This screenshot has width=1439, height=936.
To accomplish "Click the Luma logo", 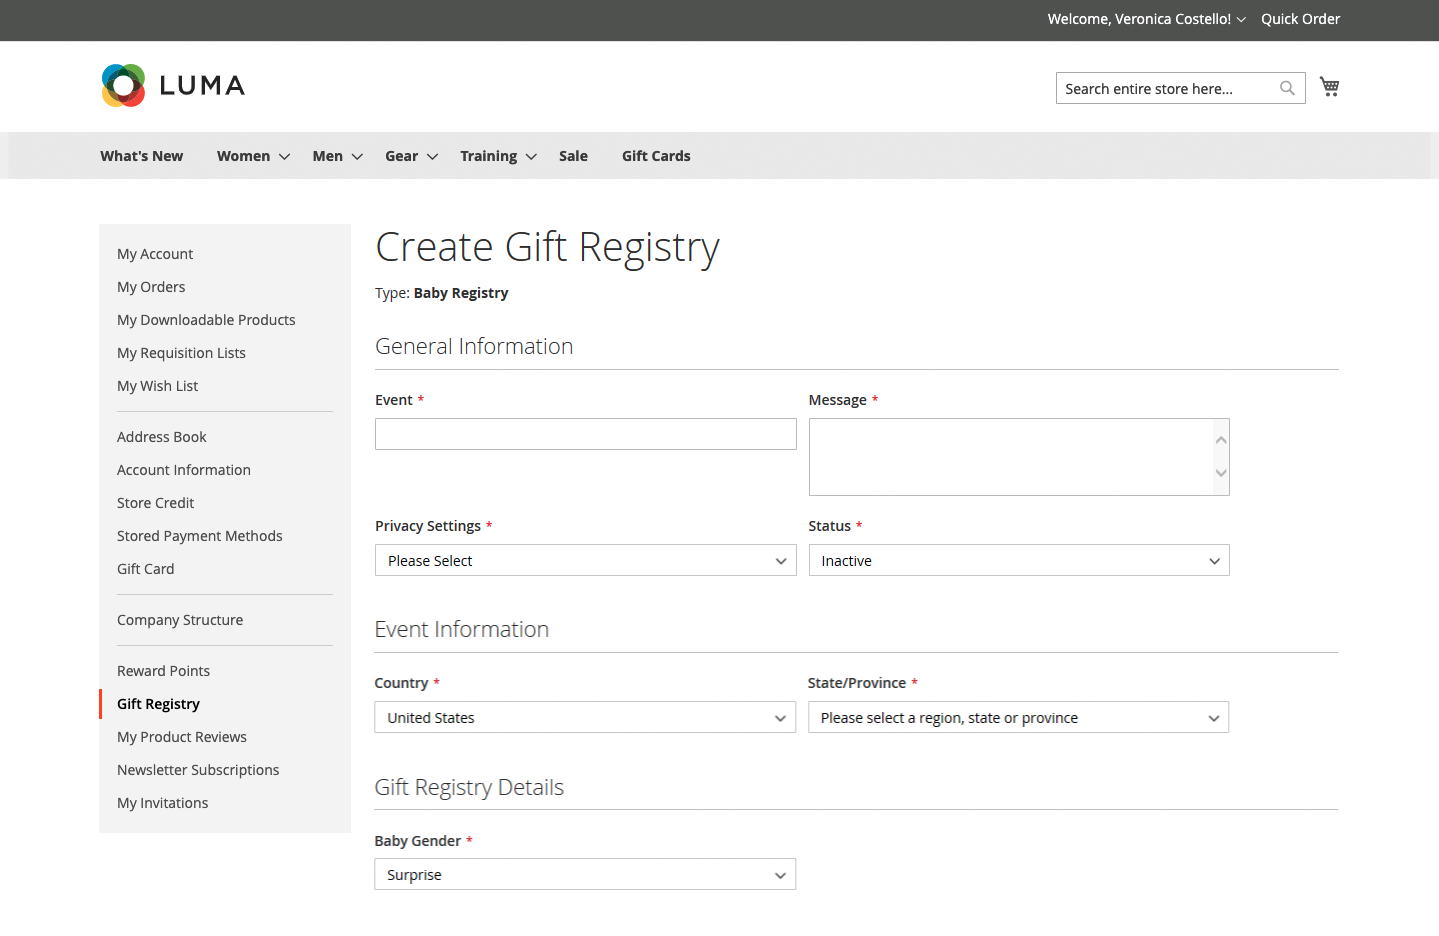I will click(173, 85).
